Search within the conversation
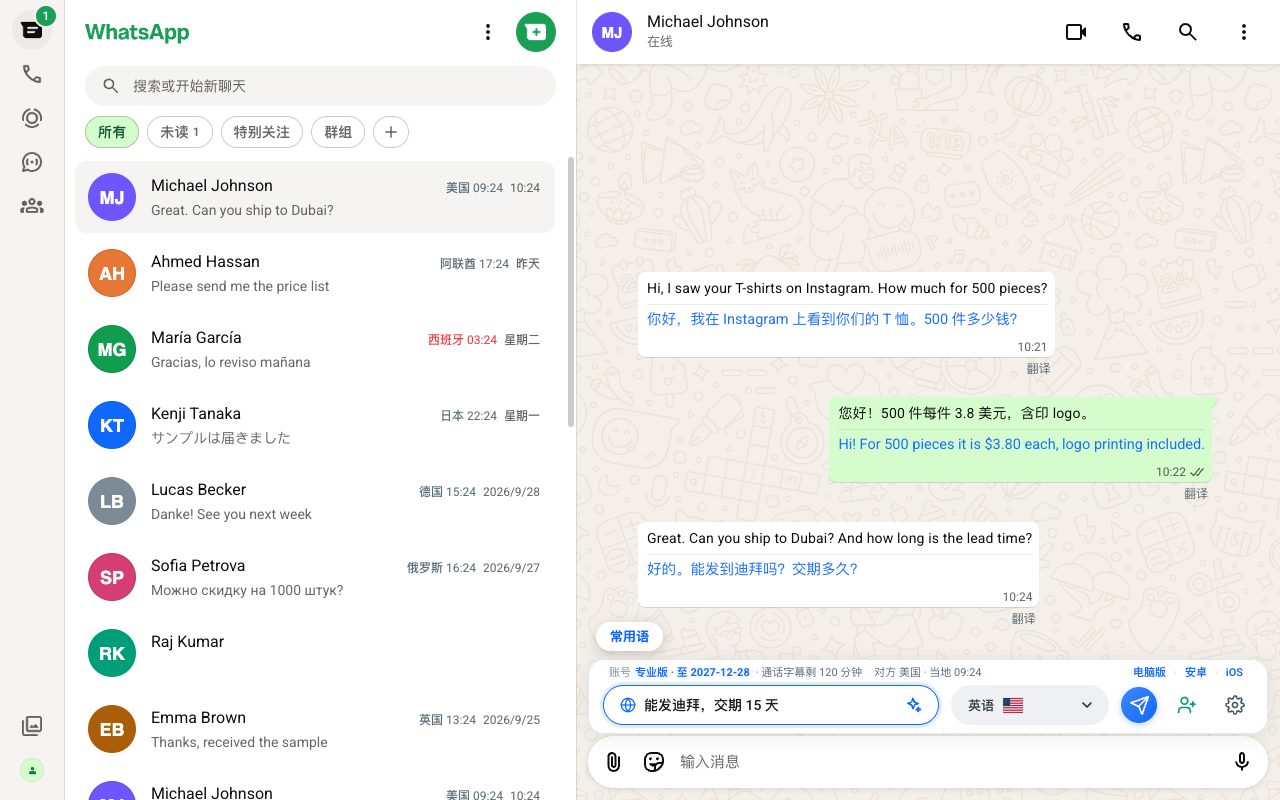The height and width of the screenshot is (800, 1280). [x=1188, y=32]
